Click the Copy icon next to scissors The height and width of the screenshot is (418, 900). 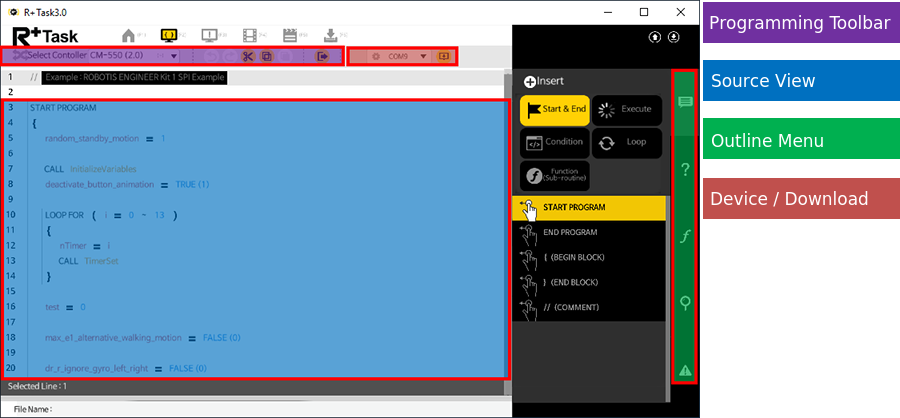click(266, 56)
